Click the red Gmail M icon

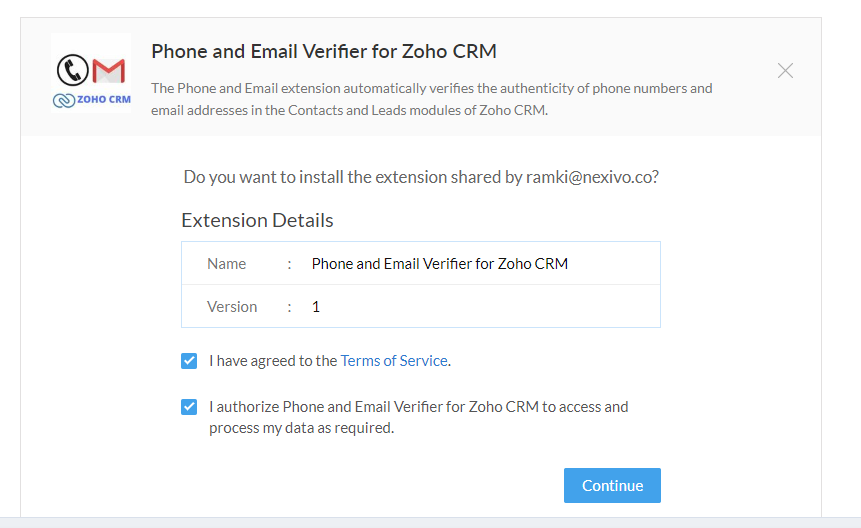[109, 71]
